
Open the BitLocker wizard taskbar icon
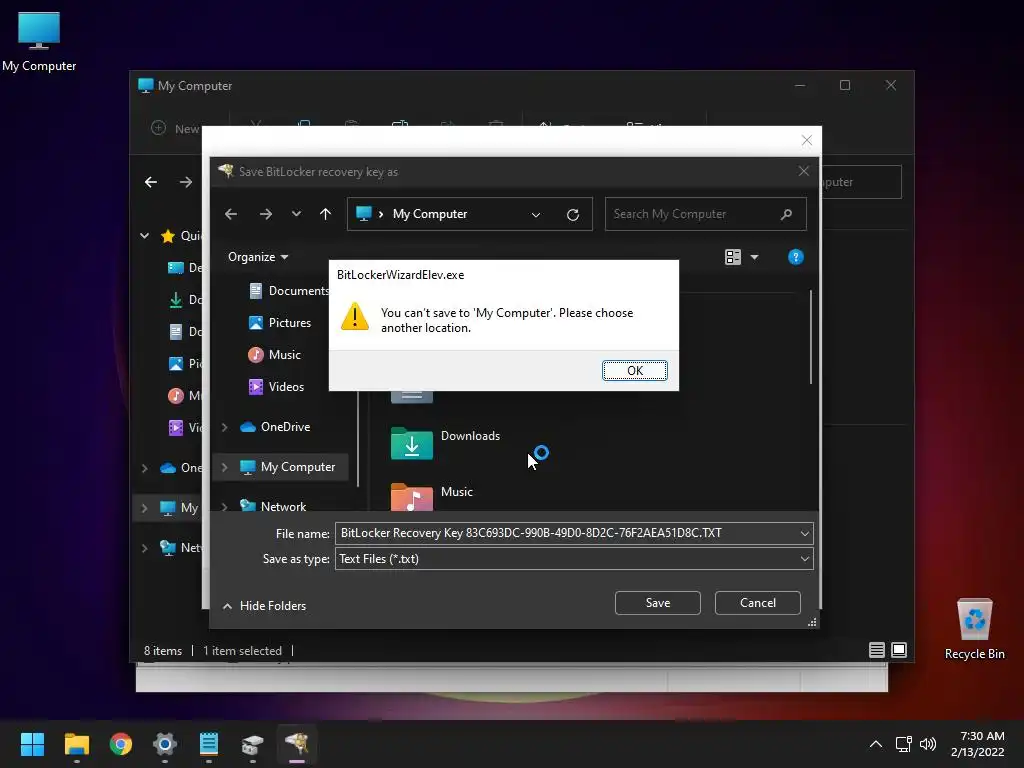[x=297, y=744]
